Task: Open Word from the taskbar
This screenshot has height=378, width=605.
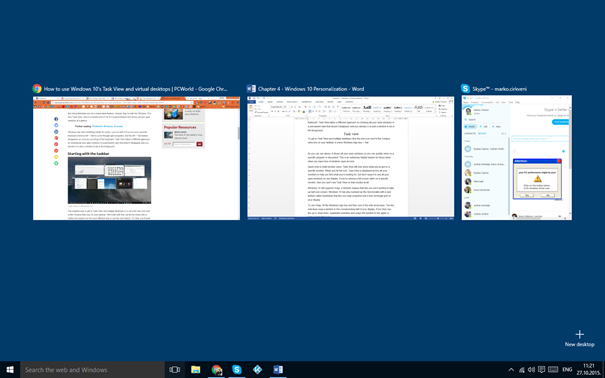Action: (278, 370)
